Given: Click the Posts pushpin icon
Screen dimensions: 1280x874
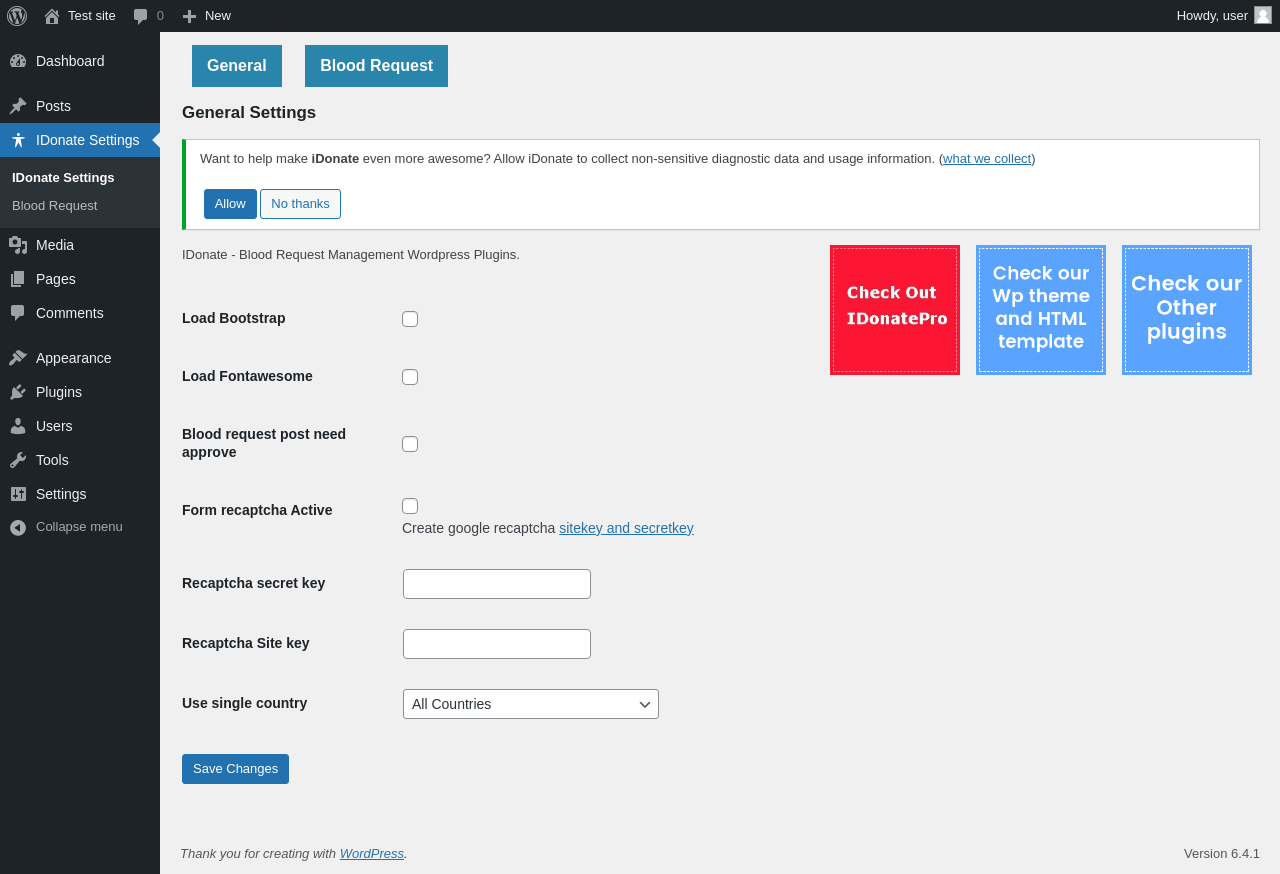Looking at the screenshot, I should coord(18,106).
